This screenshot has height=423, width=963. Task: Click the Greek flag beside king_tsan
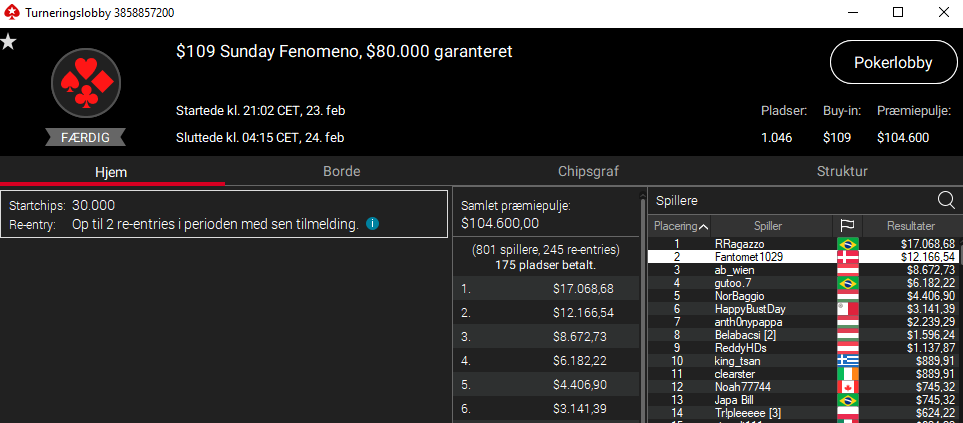pyautogui.click(x=848, y=360)
